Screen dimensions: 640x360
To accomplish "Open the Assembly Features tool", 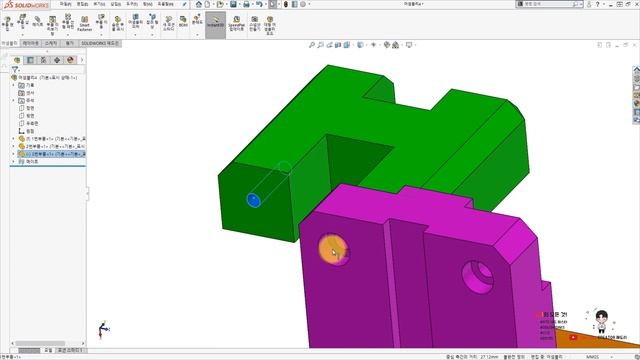I will 135,22.
